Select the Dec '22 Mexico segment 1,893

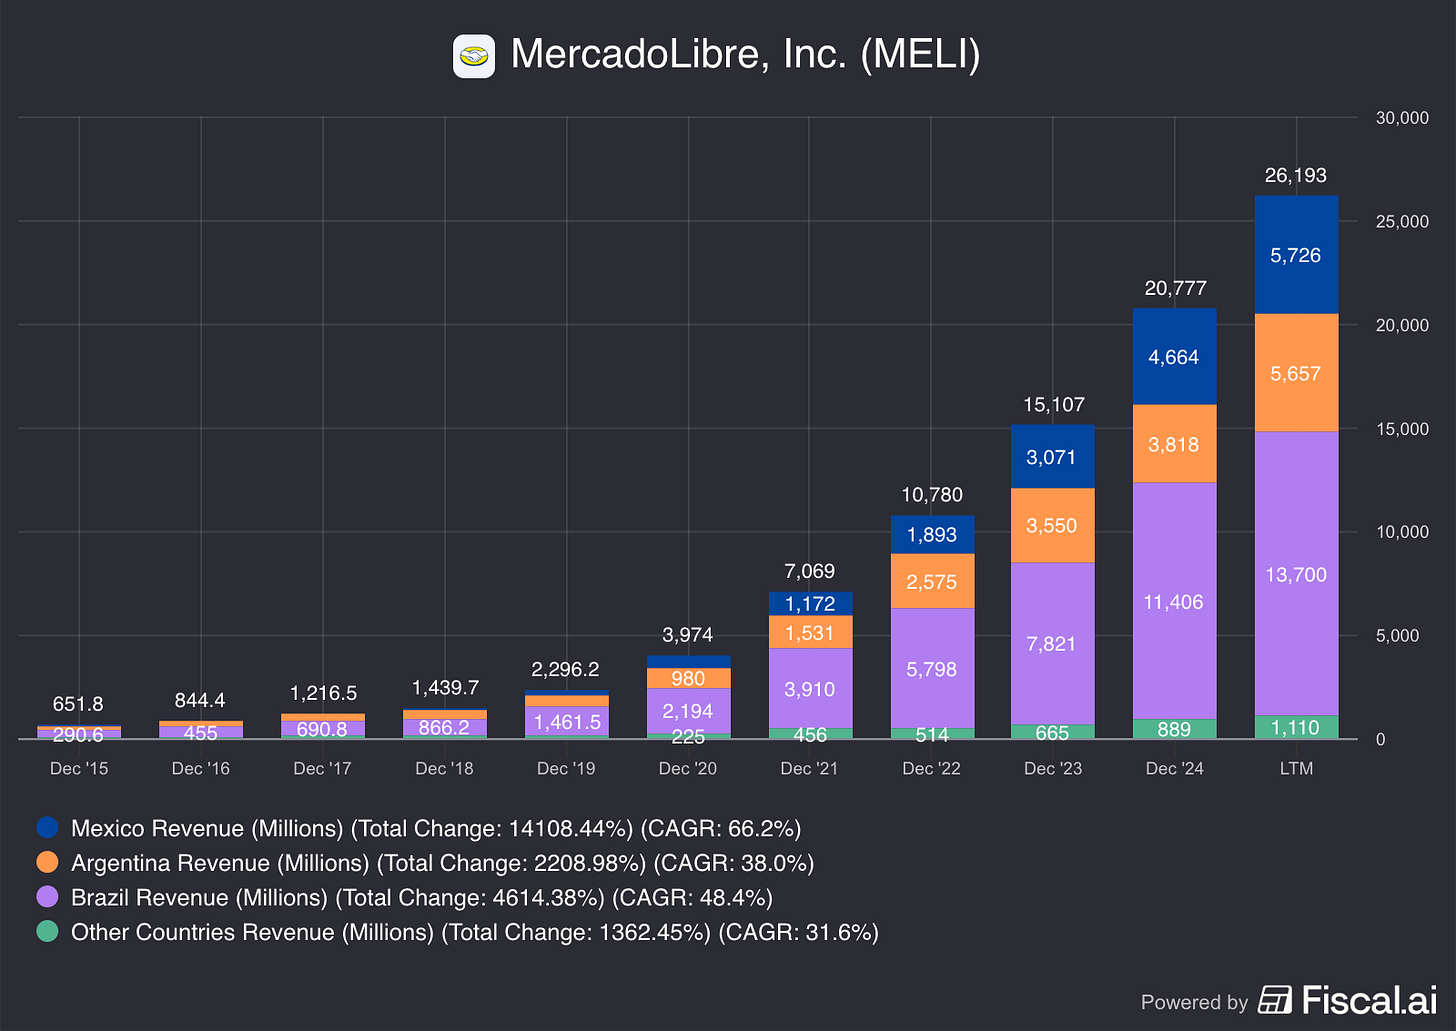coord(931,535)
